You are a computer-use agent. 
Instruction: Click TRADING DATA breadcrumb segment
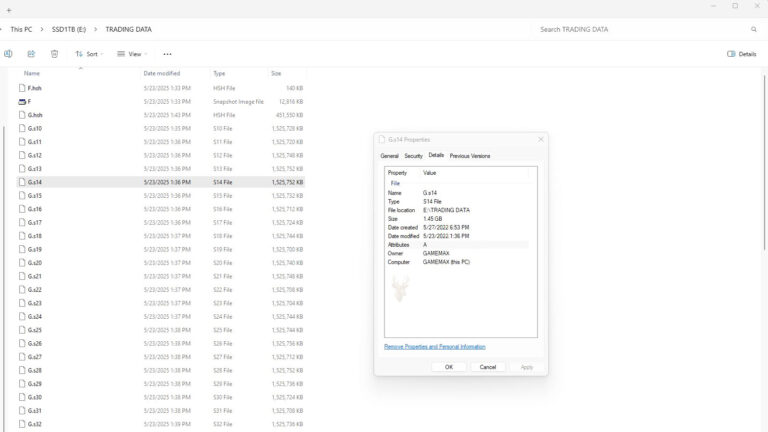pos(128,29)
